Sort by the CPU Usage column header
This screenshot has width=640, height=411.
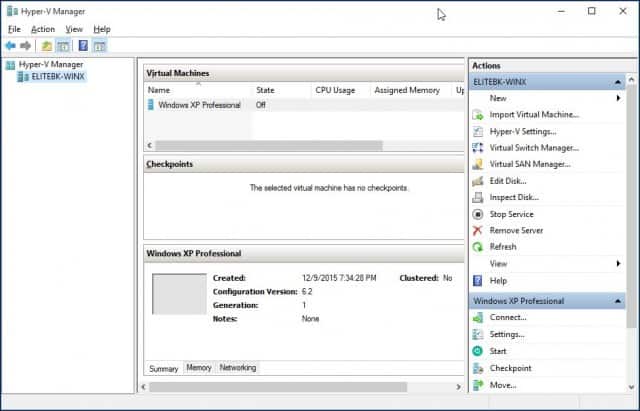click(x=341, y=90)
